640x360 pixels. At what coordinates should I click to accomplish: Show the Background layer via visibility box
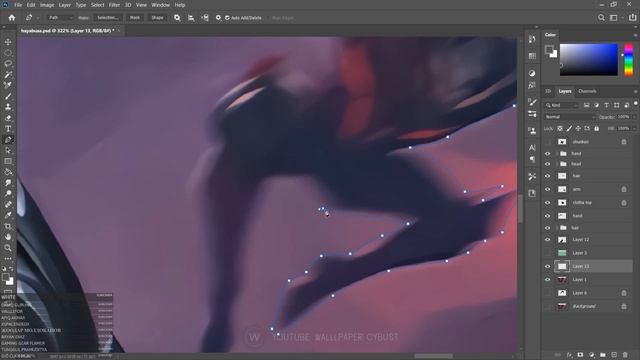[x=548, y=307]
